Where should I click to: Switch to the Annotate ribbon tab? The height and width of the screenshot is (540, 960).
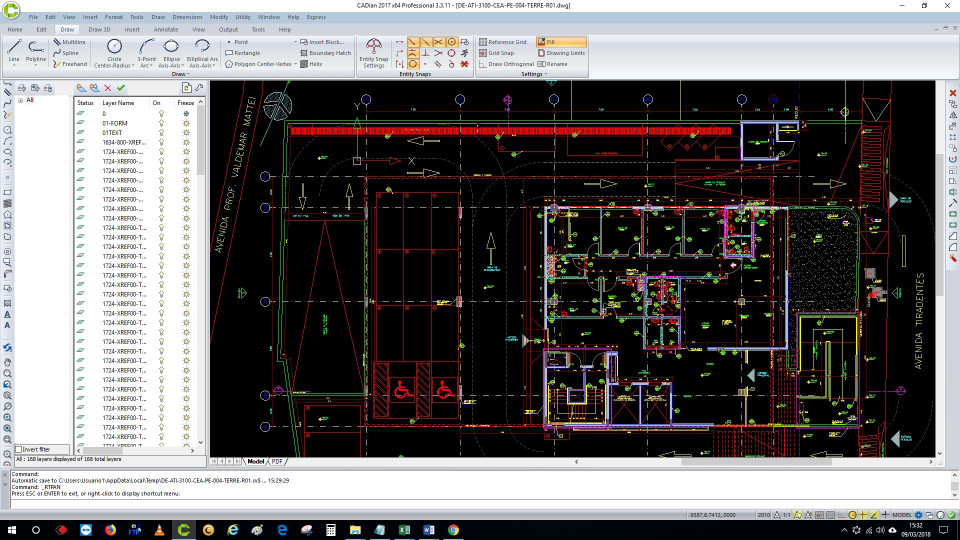[166, 29]
